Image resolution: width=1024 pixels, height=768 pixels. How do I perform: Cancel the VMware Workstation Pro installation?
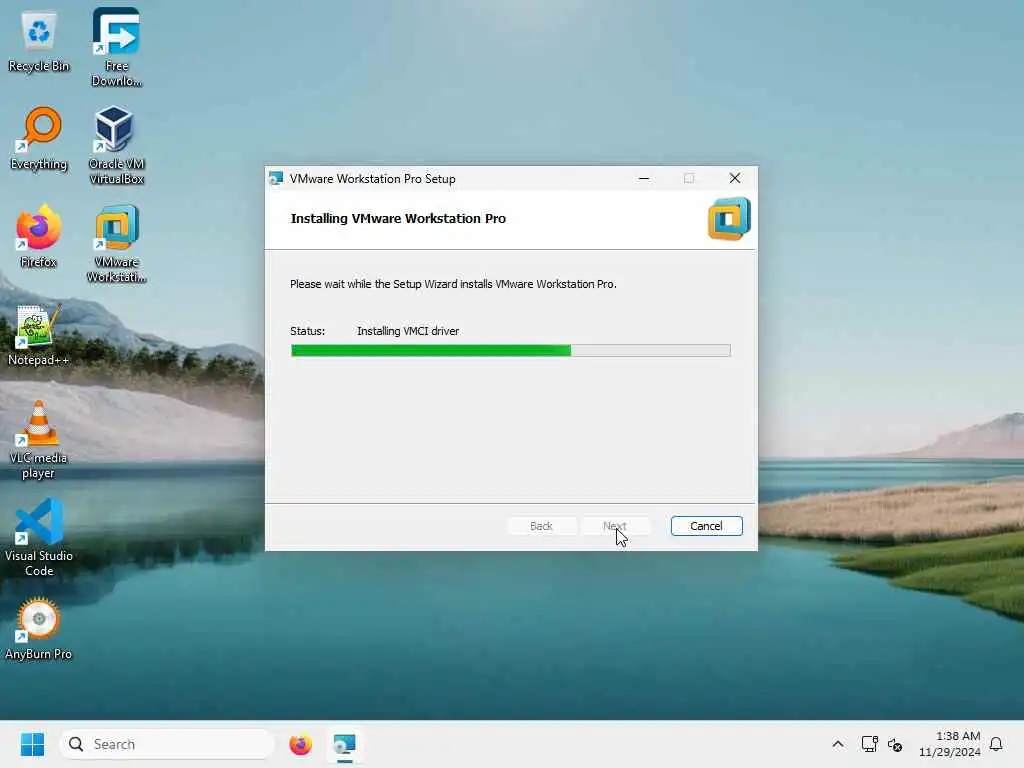pyautogui.click(x=707, y=526)
